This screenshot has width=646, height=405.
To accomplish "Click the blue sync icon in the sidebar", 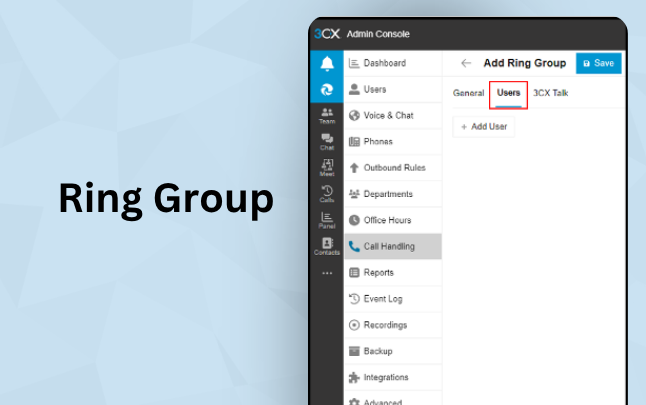I will 327,90.
